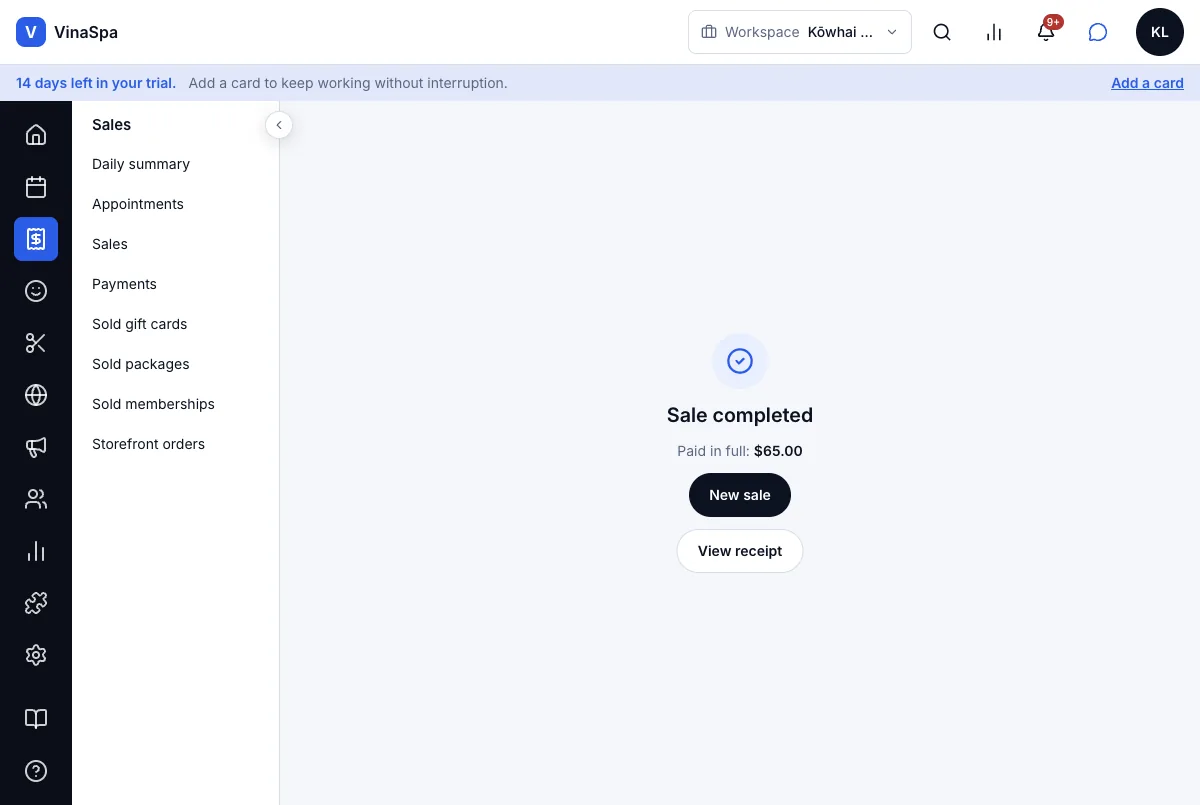
Task: Open the Workspace selector dropdown
Action: [800, 32]
